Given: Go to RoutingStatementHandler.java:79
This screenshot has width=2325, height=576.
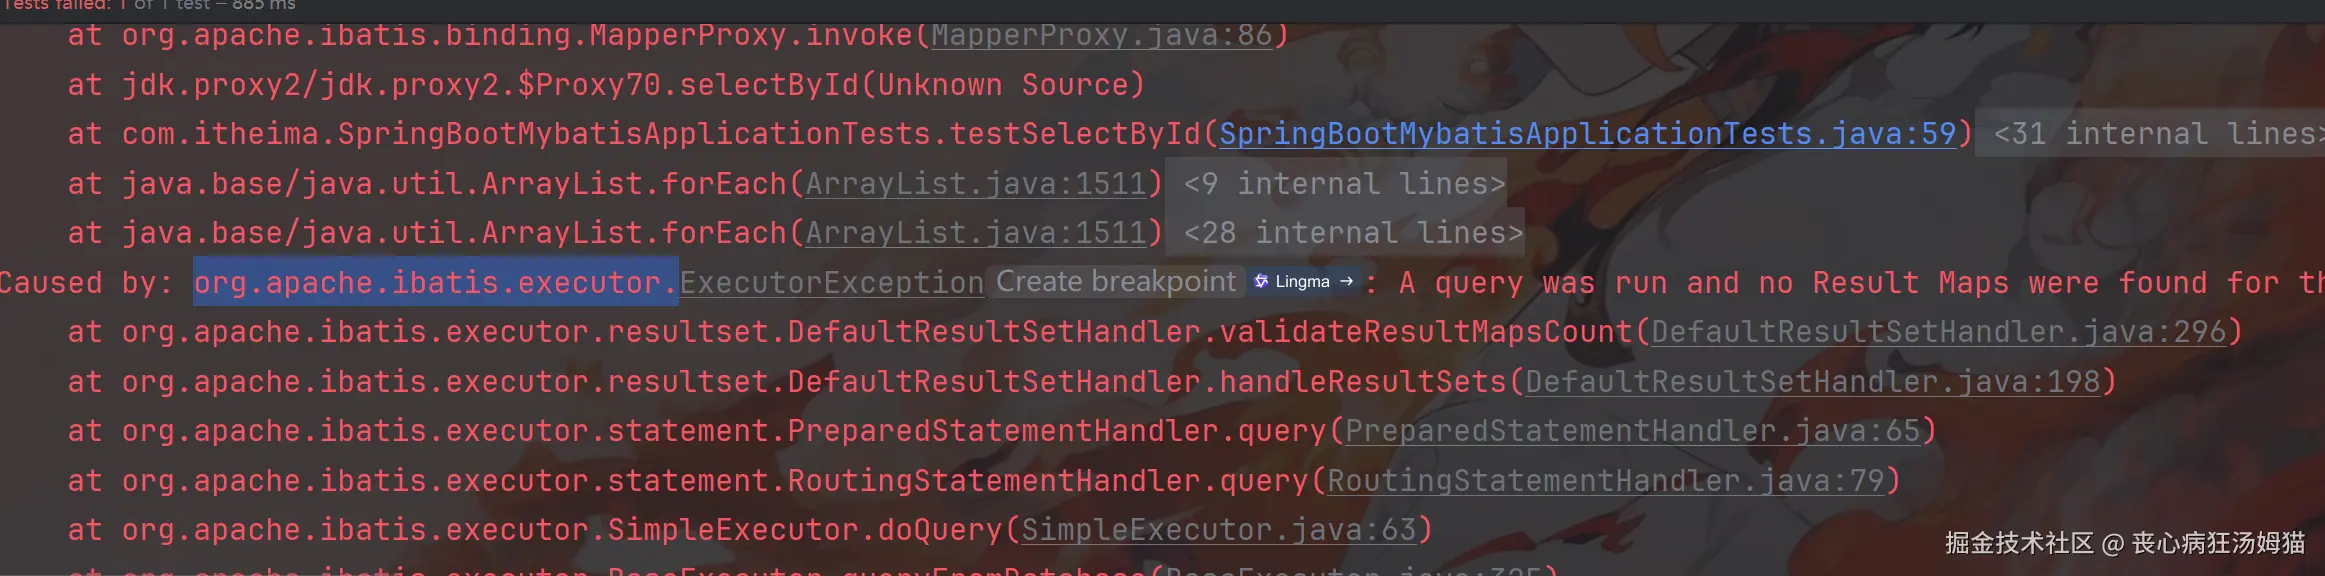Looking at the screenshot, I should pyautogui.click(x=1605, y=481).
